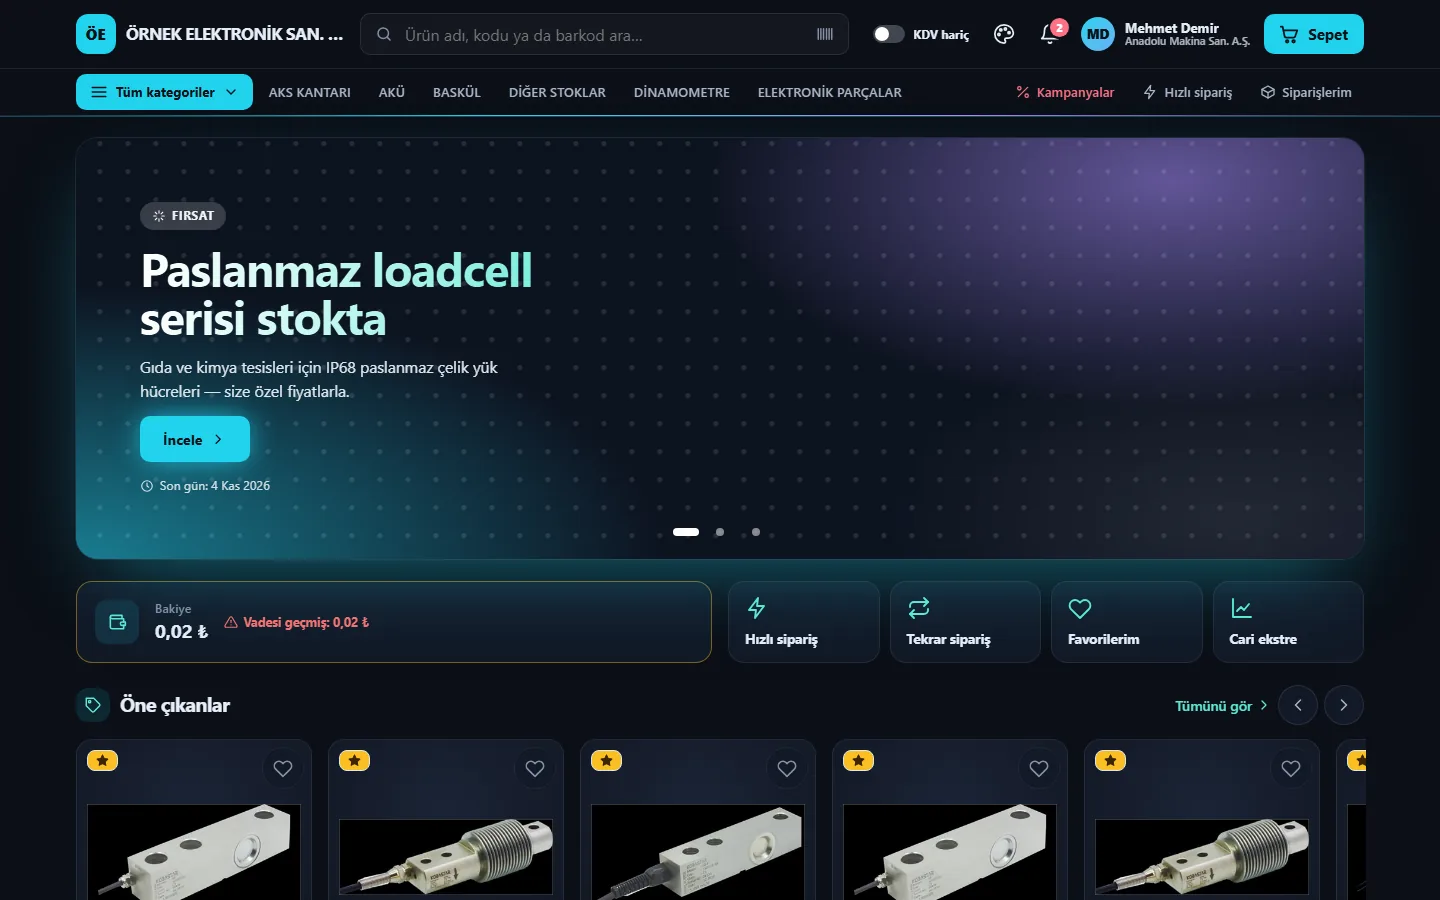Favorite the fifth featured product
Viewport: 1440px width, 900px height.
pyautogui.click(x=1291, y=768)
